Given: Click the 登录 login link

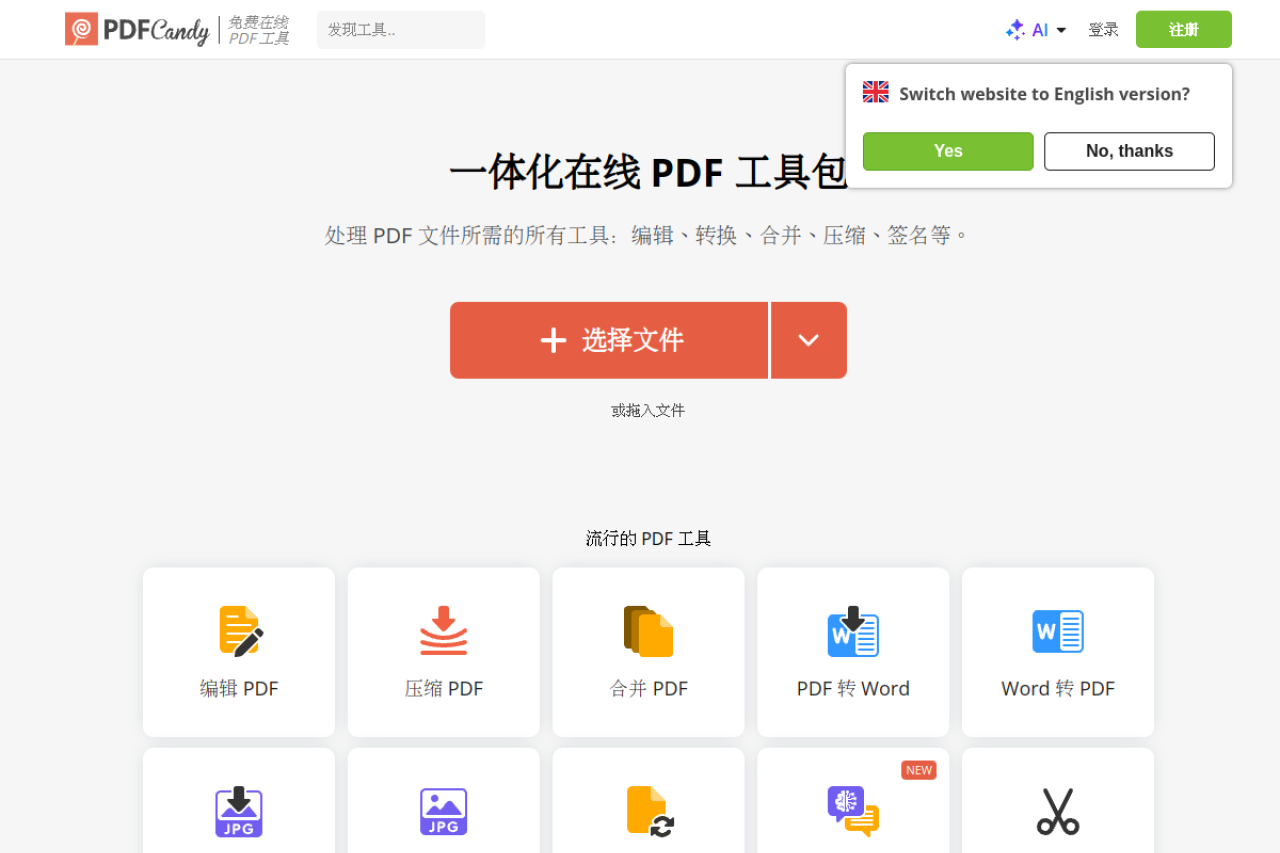Looking at the screenshot, I should 1103,30.
